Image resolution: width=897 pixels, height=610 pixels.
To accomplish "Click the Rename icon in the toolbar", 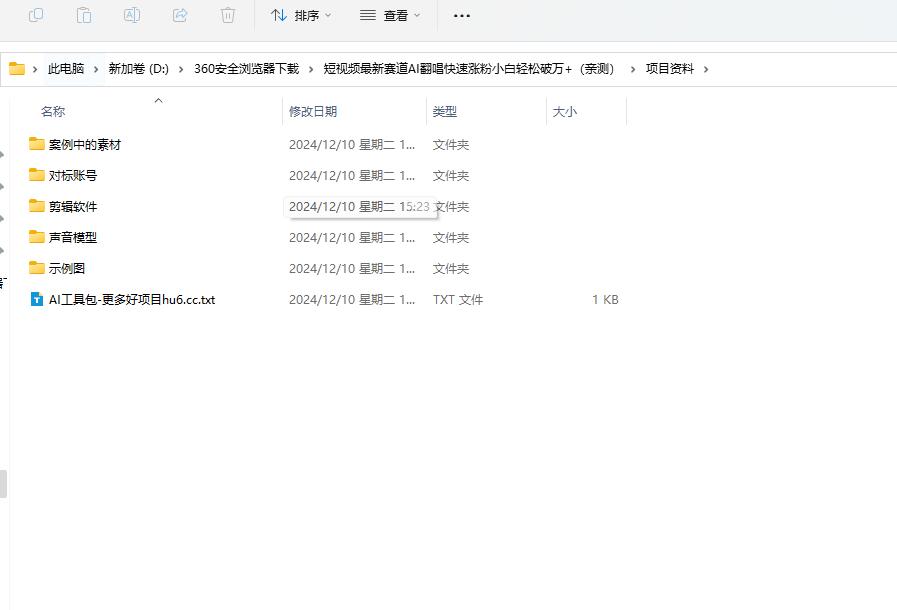I will 132,15.
